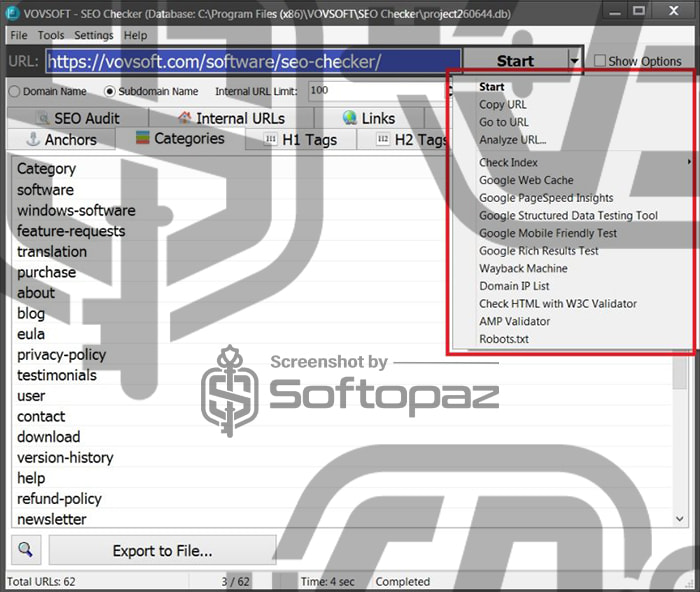
Task: Choose Go to URL menu entry
Action: pyautogui.click(x=571, y=122)
